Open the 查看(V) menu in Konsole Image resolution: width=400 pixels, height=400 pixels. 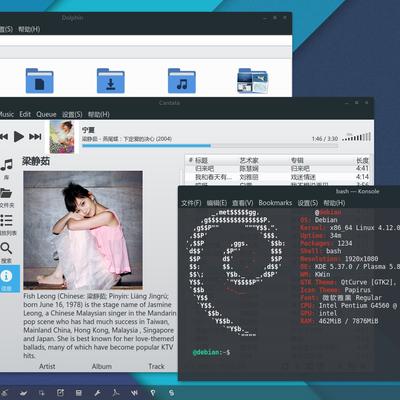click(243, 203)
